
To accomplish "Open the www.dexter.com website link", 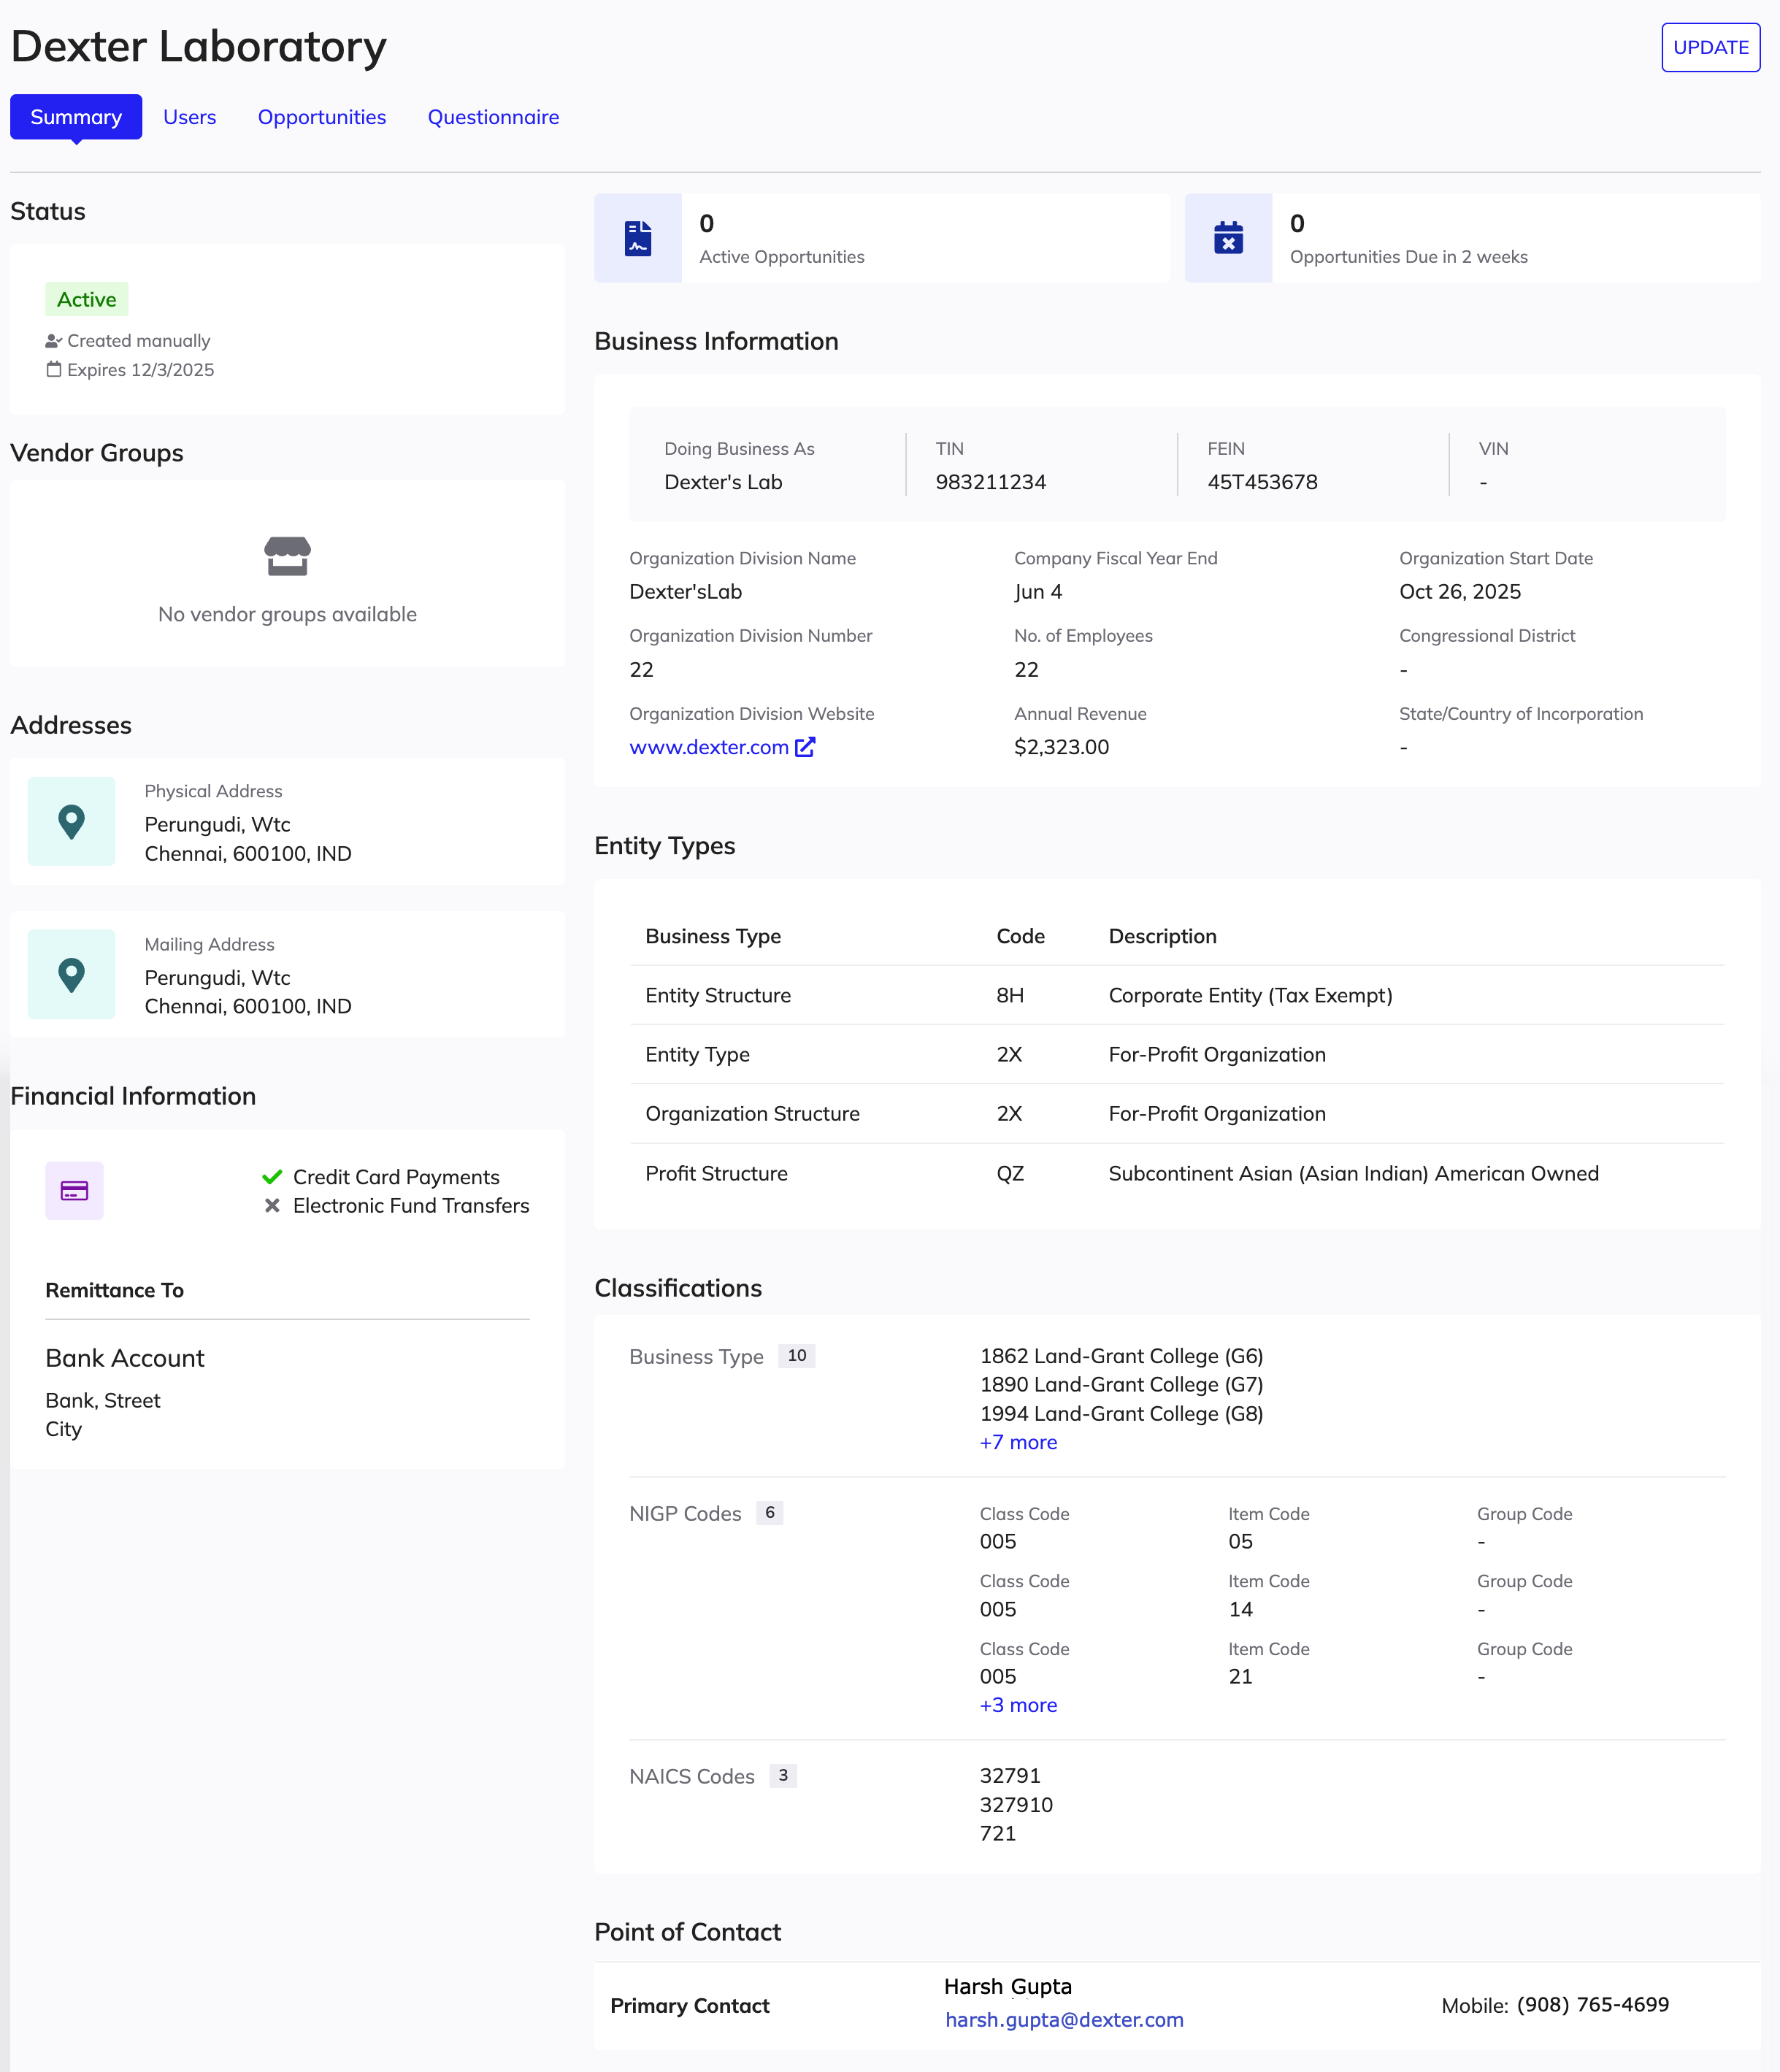I will pyautogui.click(x=709, y=747).
